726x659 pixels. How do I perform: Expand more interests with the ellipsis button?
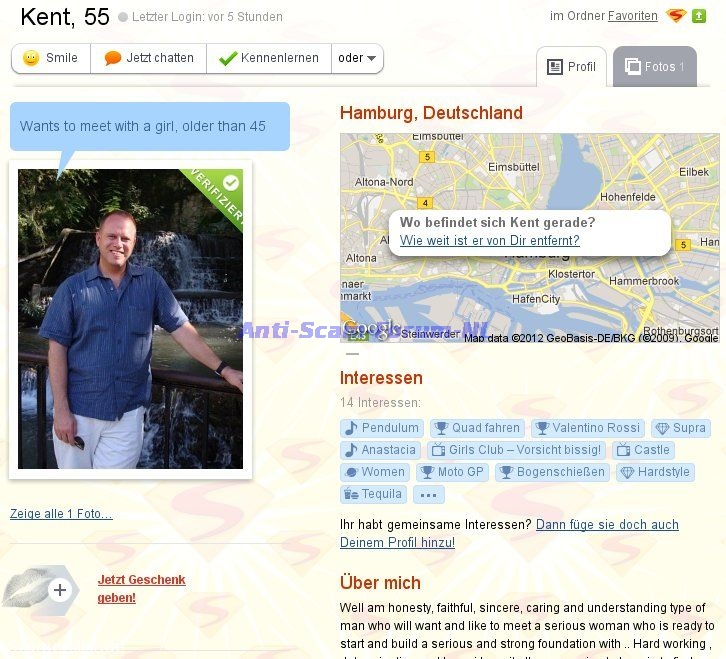tap(428, 495)
